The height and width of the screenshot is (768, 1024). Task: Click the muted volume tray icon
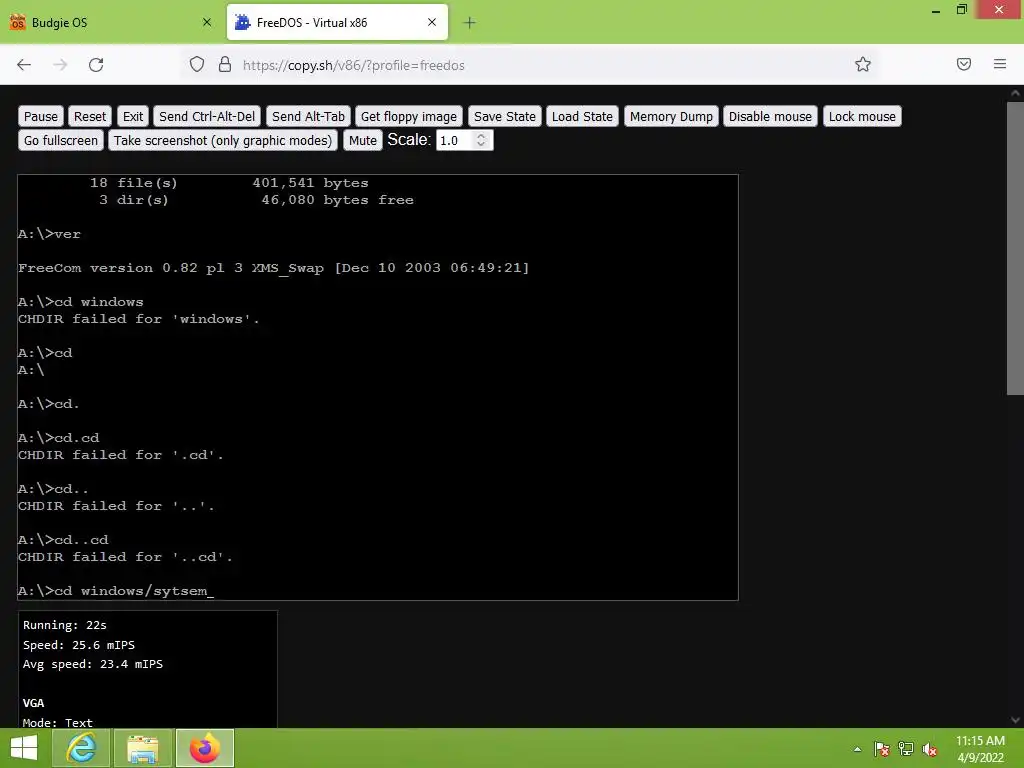tap(930, 749)
